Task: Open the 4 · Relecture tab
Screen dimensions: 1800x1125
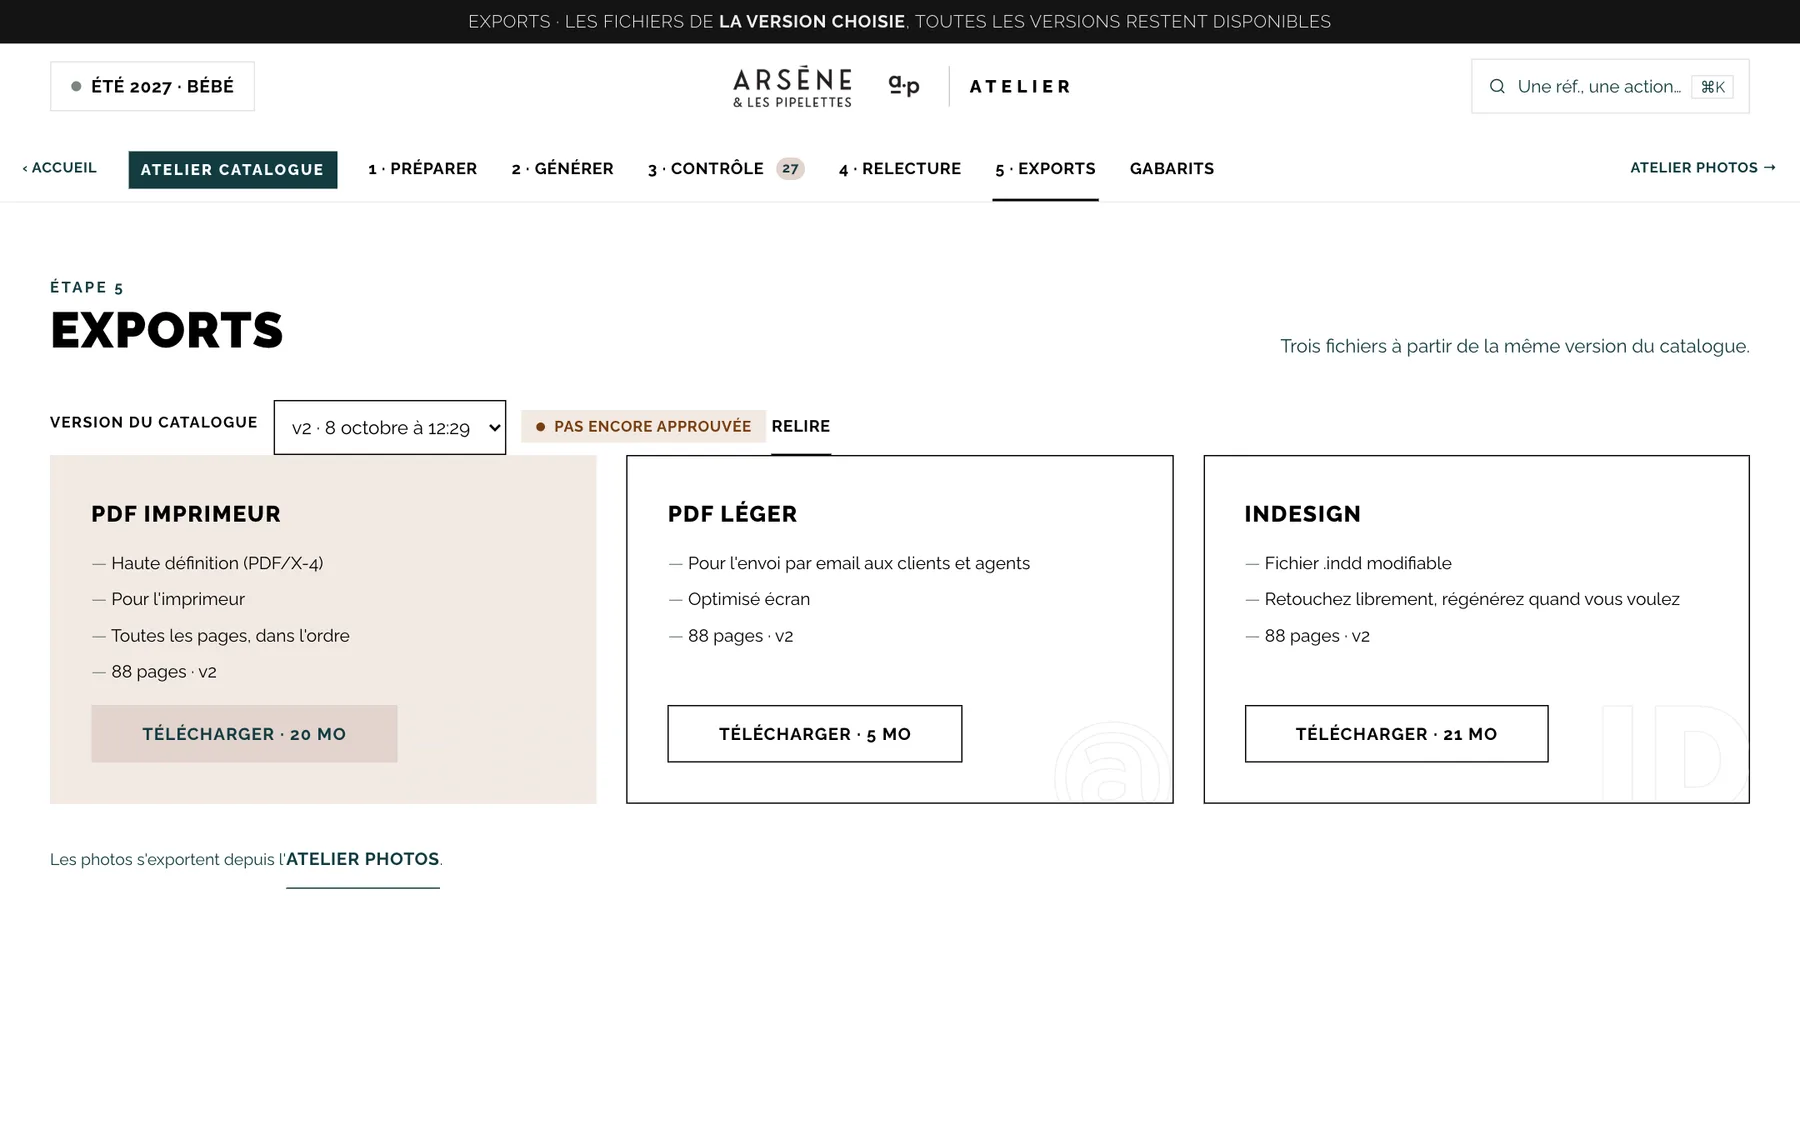Action: [899, 169]
